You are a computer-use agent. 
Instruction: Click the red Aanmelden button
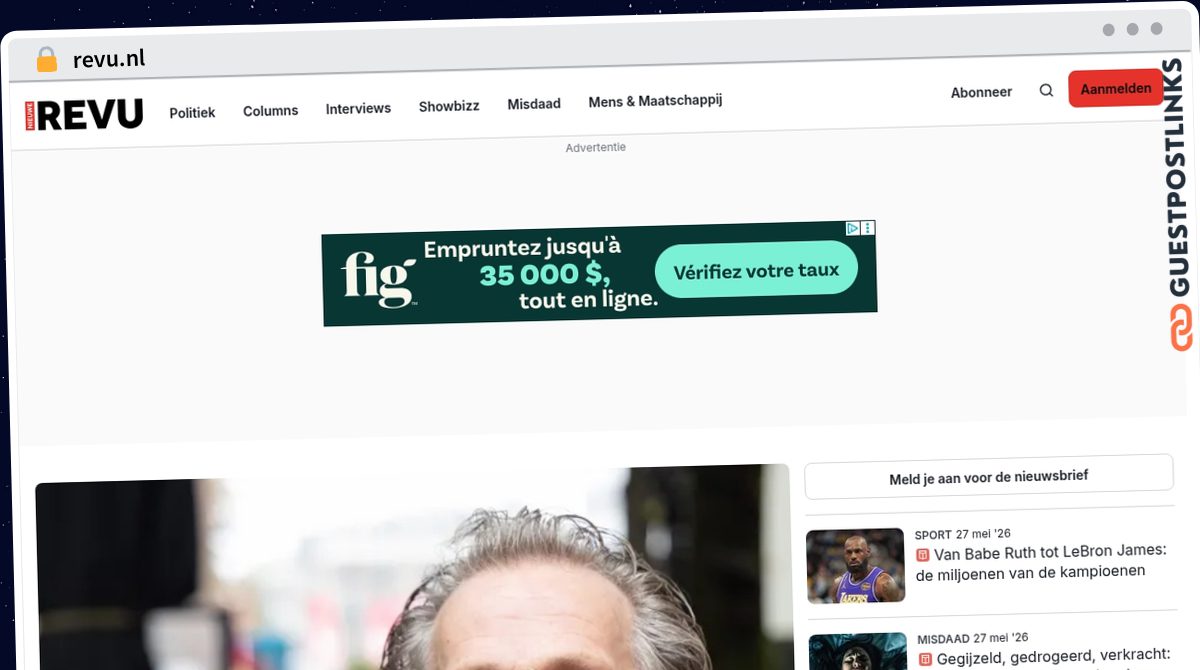click(x=1115, y=88)
